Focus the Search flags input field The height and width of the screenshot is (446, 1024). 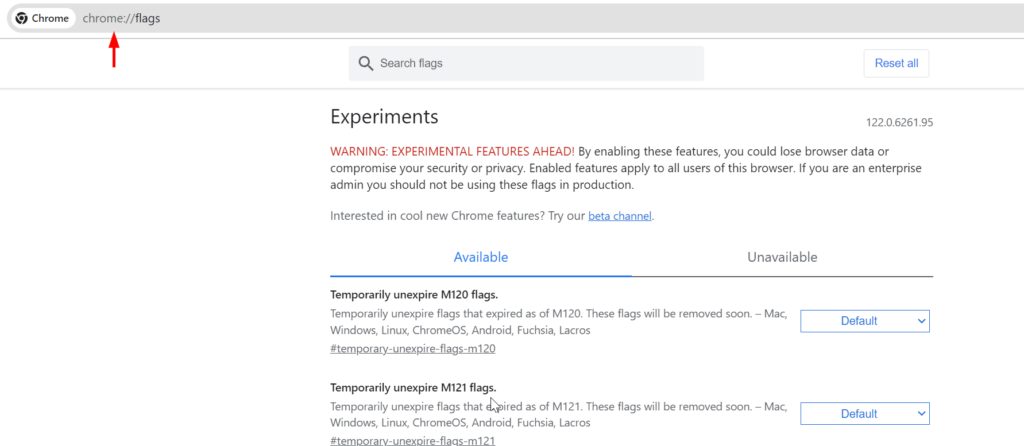(x=526, y=63)
